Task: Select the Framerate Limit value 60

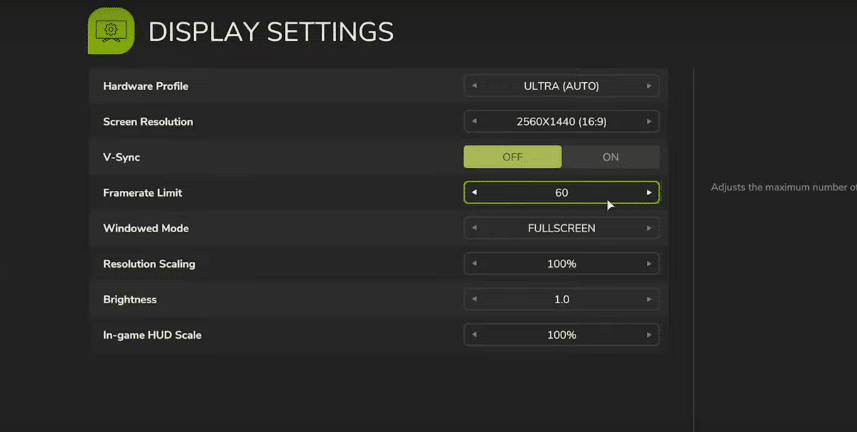Action: [x=561, y=192]
